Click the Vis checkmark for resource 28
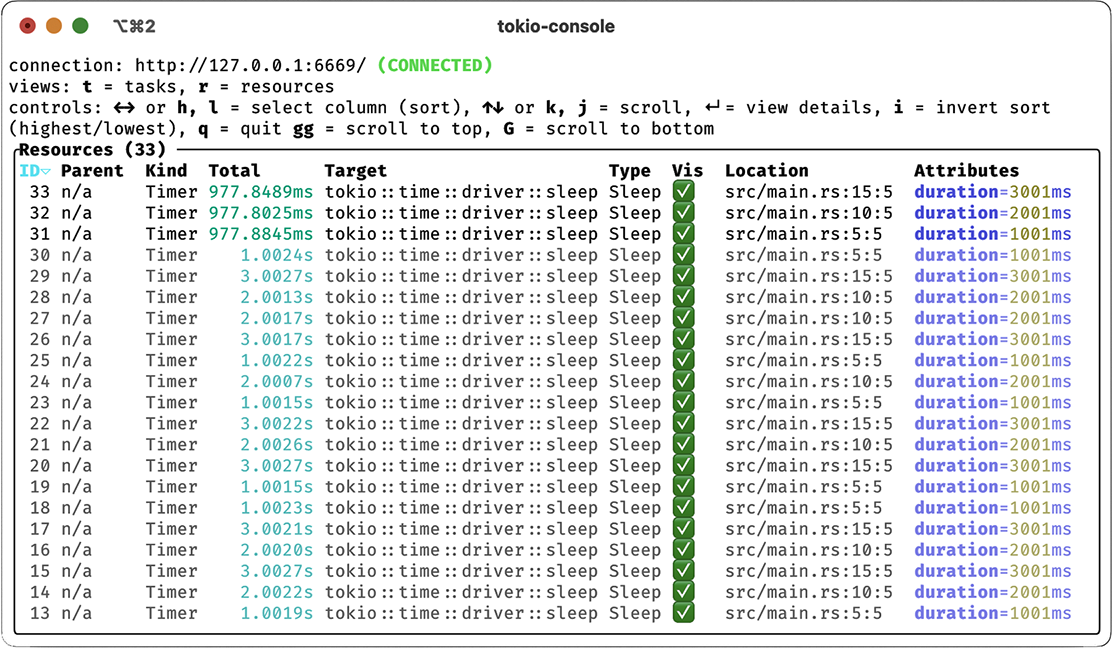 click(684, 297)
